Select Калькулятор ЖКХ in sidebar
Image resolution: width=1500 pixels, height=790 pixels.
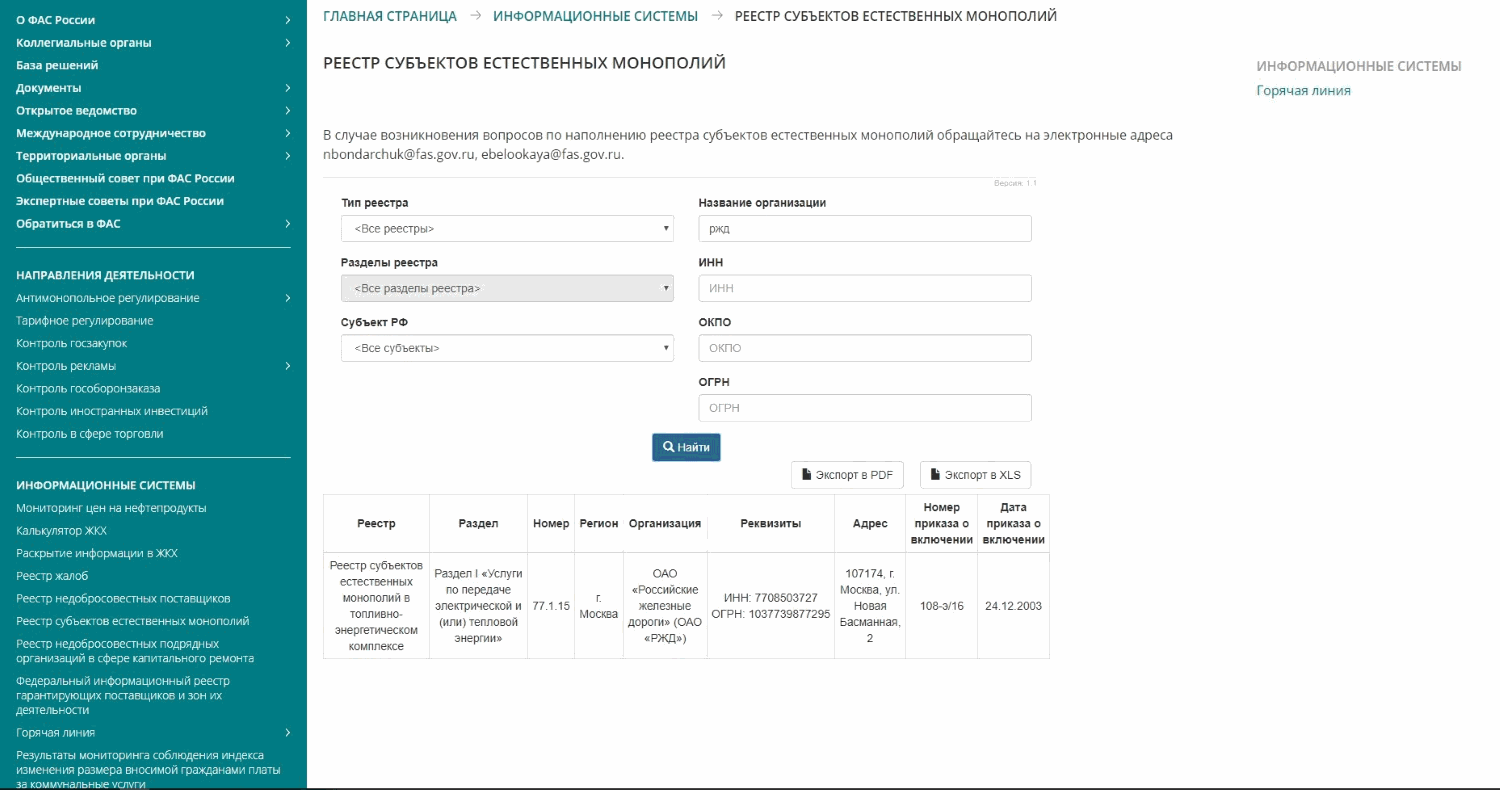(61, 531)
